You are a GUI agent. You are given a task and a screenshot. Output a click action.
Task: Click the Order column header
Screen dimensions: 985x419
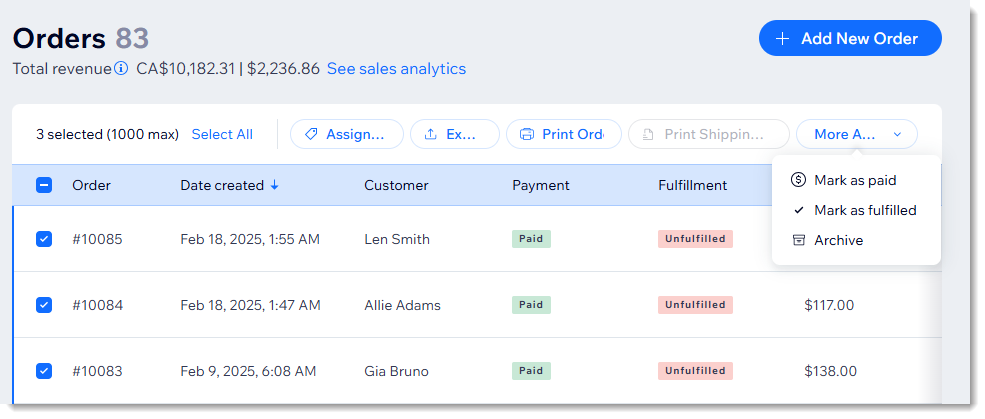pyautogui.click(x=91, y=185)
